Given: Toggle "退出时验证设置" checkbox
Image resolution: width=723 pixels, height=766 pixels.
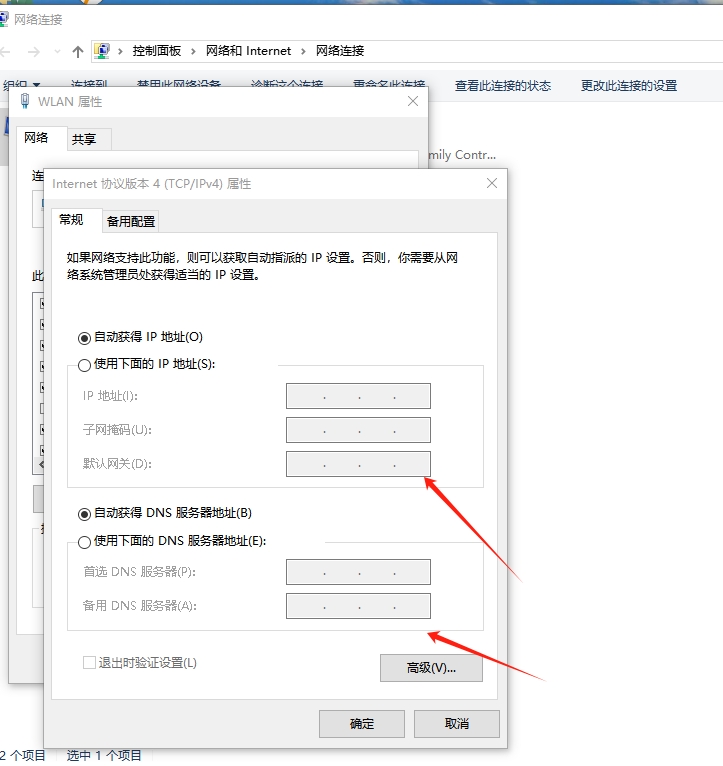Looking at the screenshot, I should coord(89,663).
